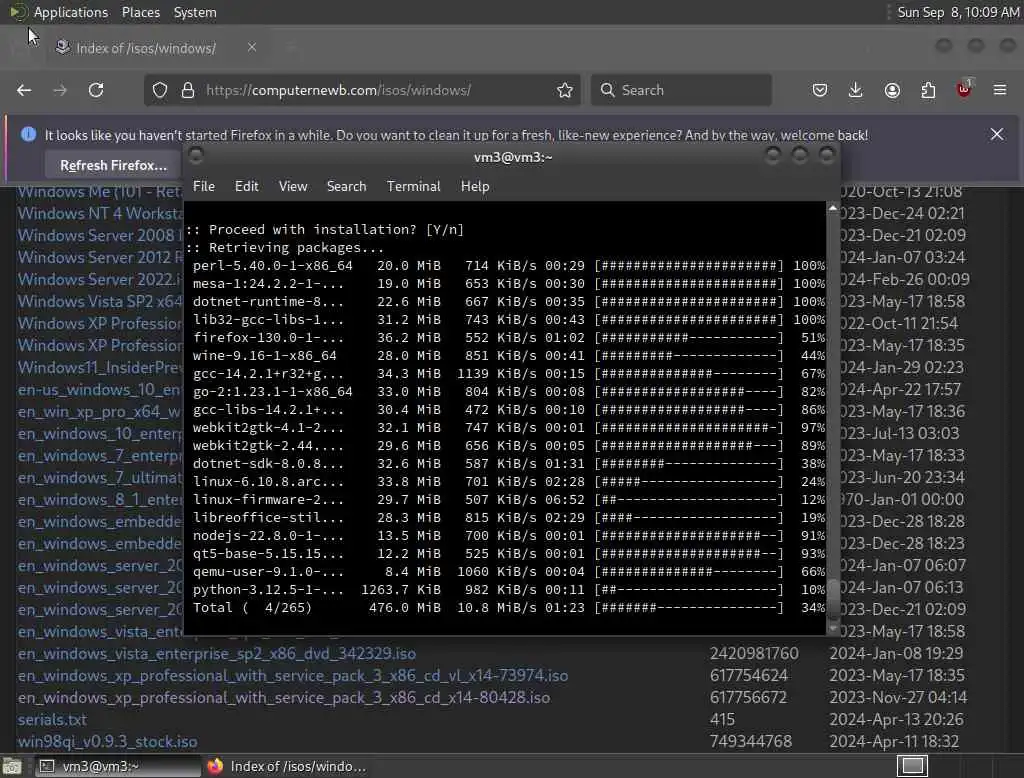Click the Applications menu logo icon
Viewport: 1024px width, 778px height.
(x=18, y=12)
